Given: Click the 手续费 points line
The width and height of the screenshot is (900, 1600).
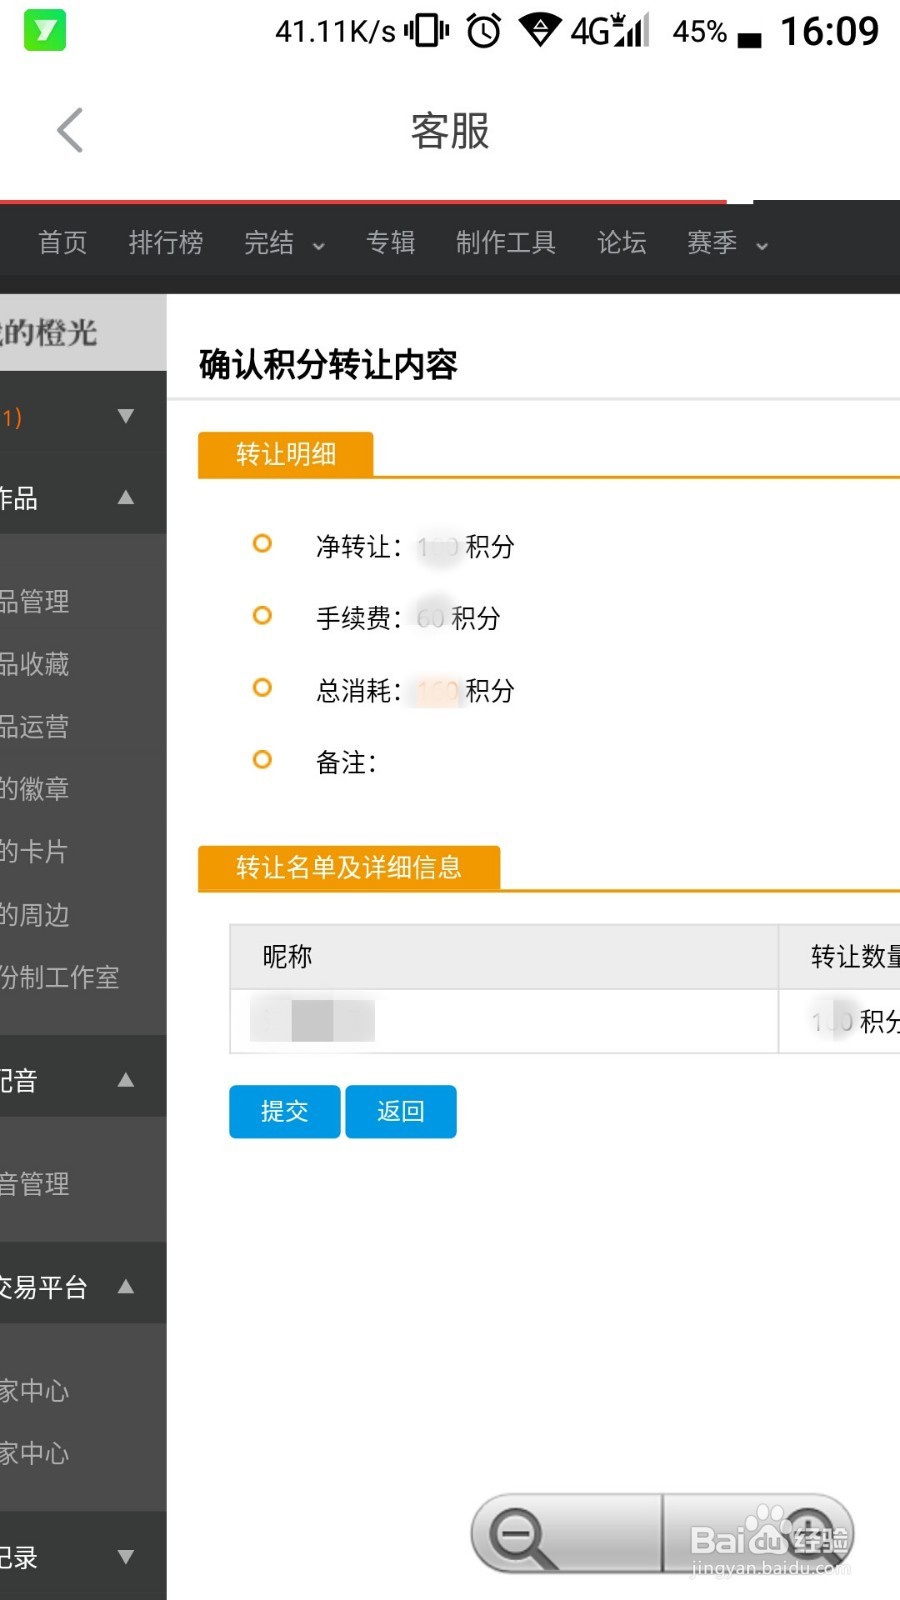Looking at the screenshot, I should point(408,619).
